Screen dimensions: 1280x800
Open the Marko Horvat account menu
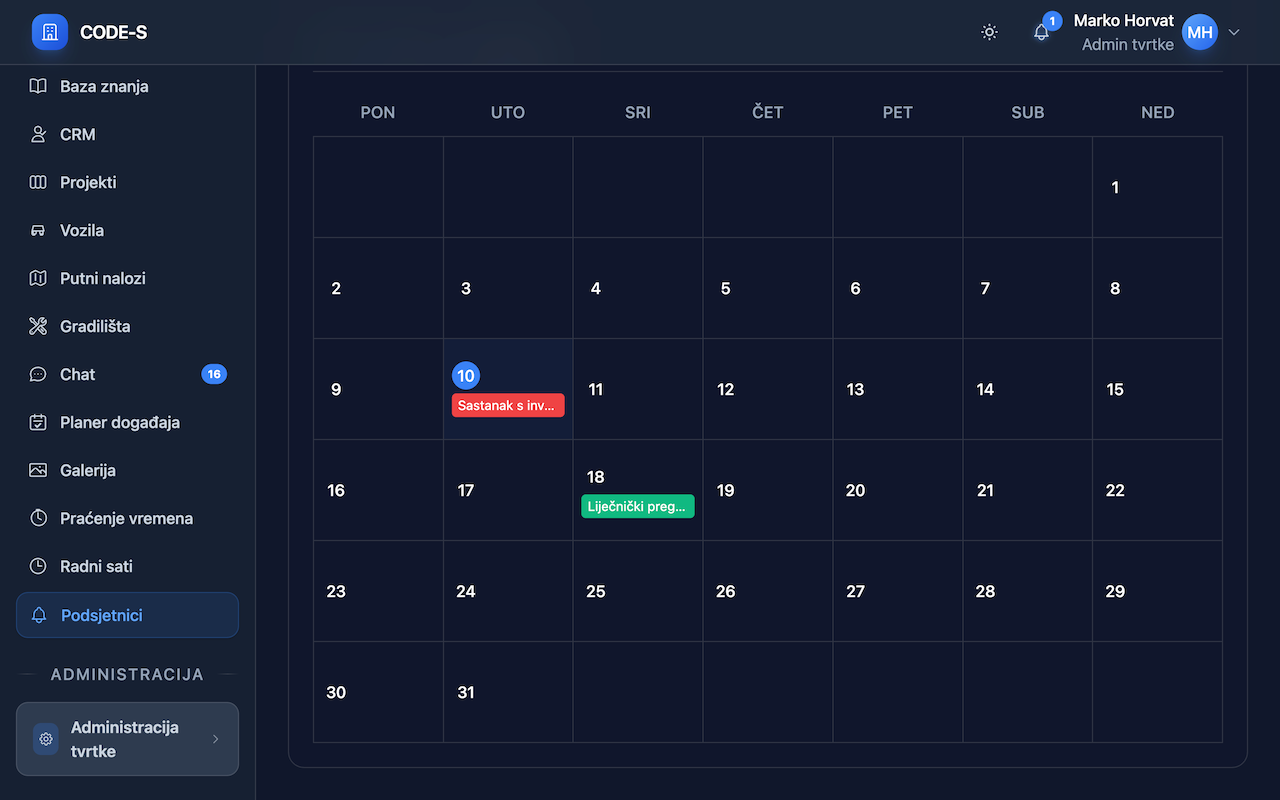click(1123, 32)
